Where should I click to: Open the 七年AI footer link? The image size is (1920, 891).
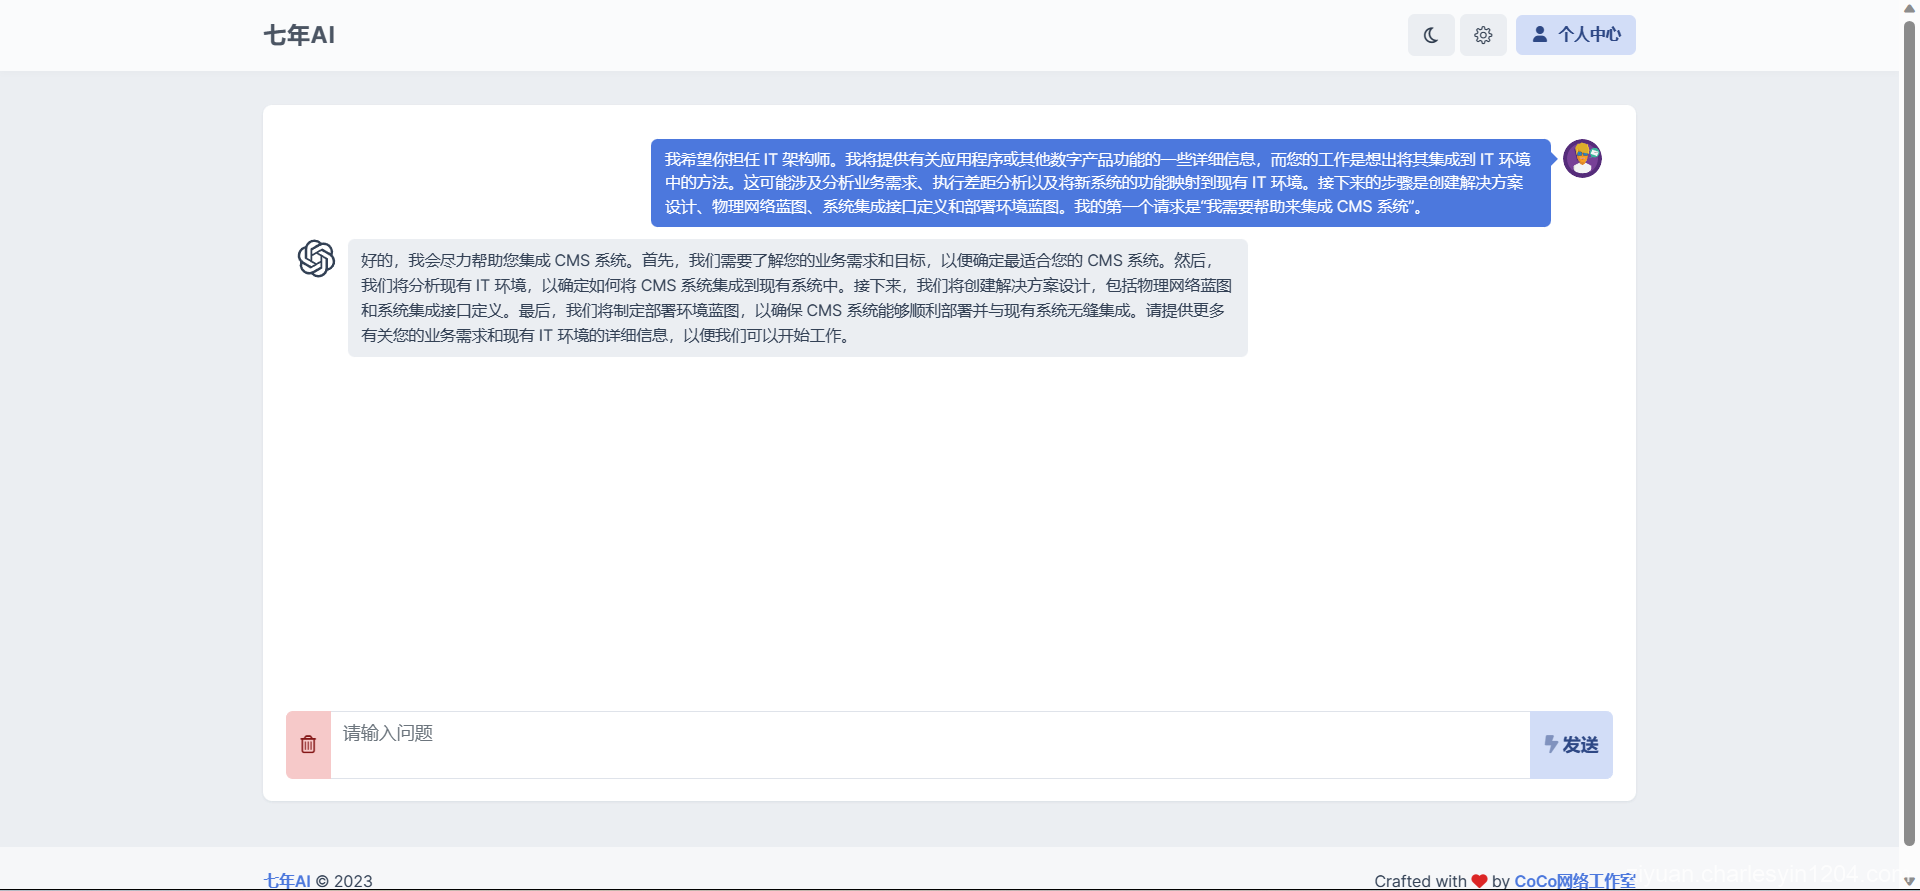pyautogui.click(x=287, y=881)
